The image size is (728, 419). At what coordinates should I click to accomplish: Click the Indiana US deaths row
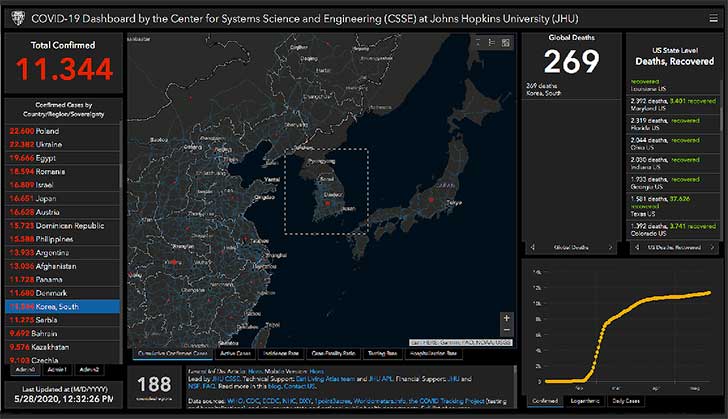pyautogui.click(x=673, y=163)
